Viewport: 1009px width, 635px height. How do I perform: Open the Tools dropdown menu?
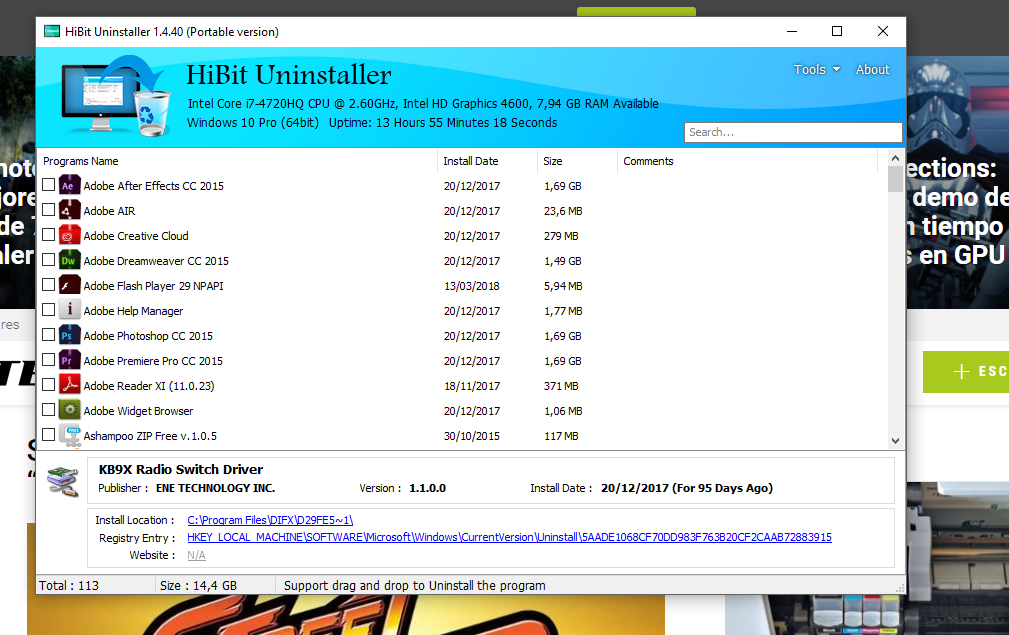(817, 69)
